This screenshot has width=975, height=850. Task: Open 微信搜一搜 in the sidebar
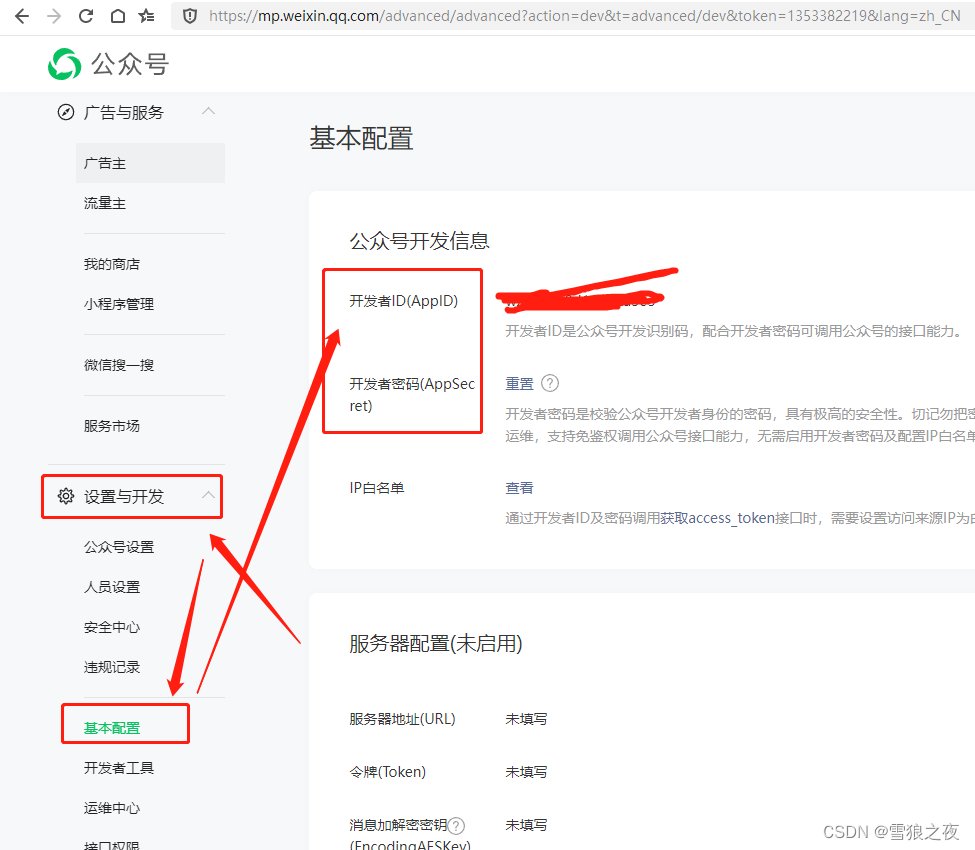(119, 365)
